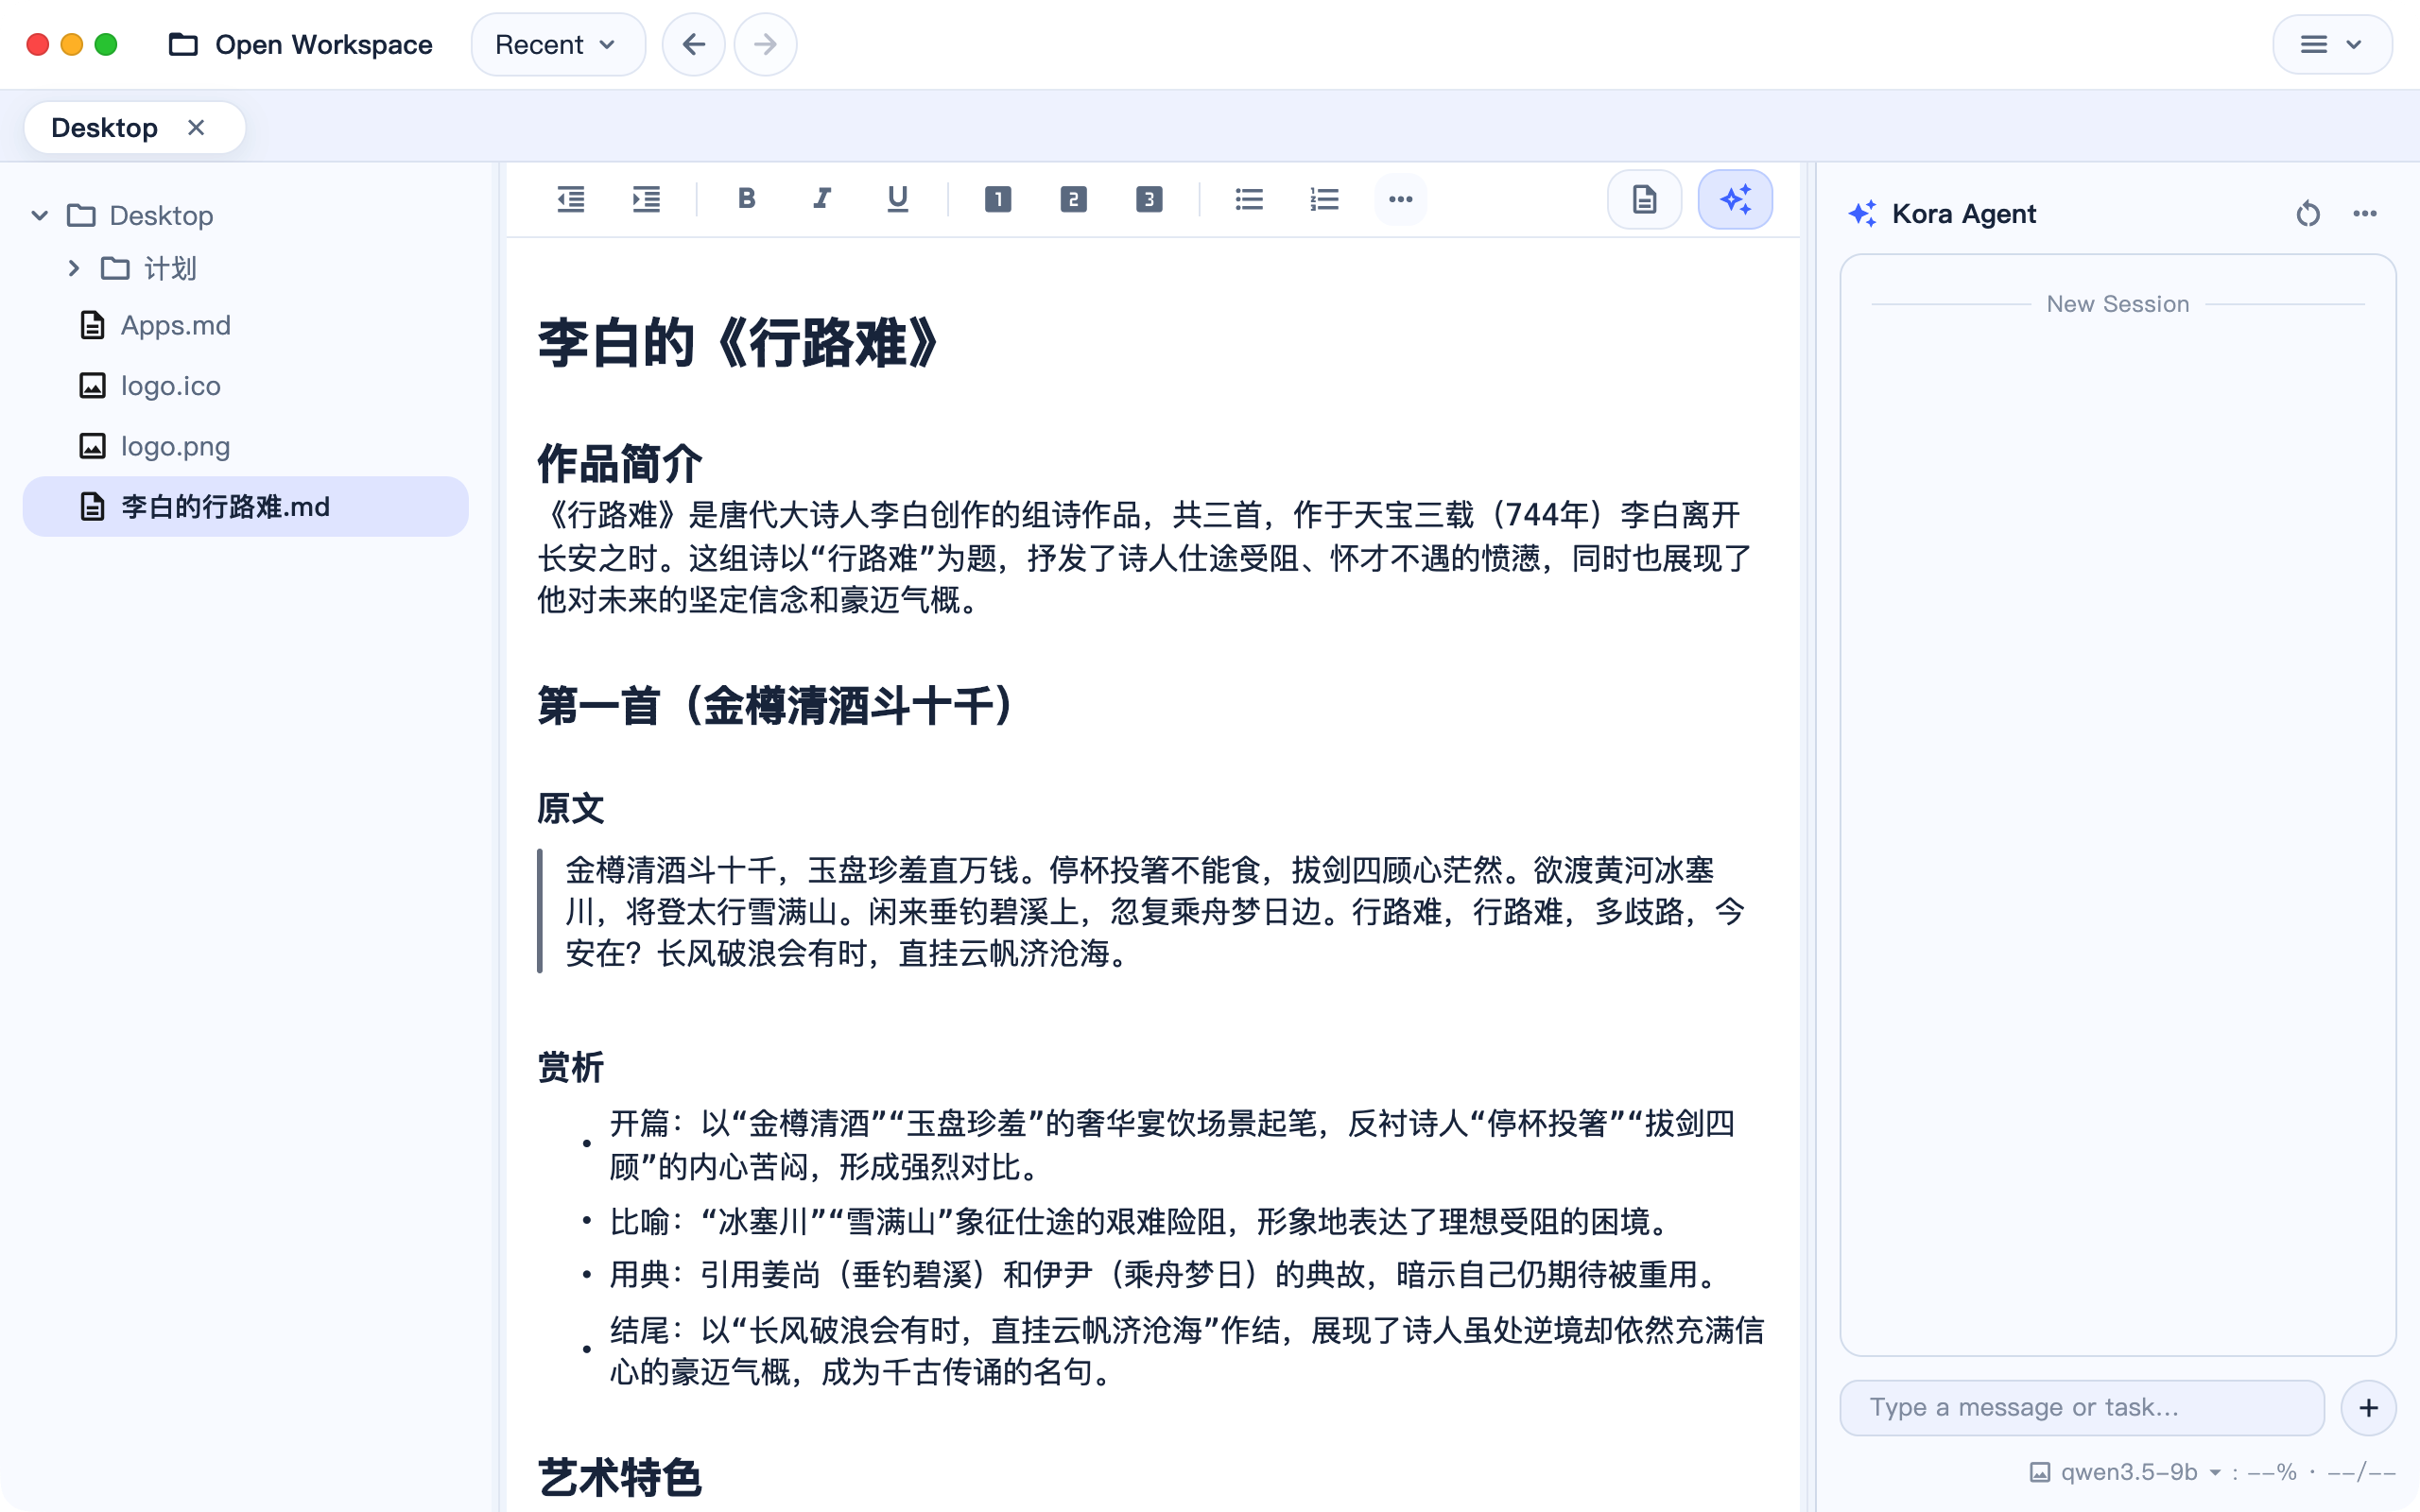2420x1512 pixels.
Task: Open more formatting options via the ellipsis icon
Action: click(1399, 199)
